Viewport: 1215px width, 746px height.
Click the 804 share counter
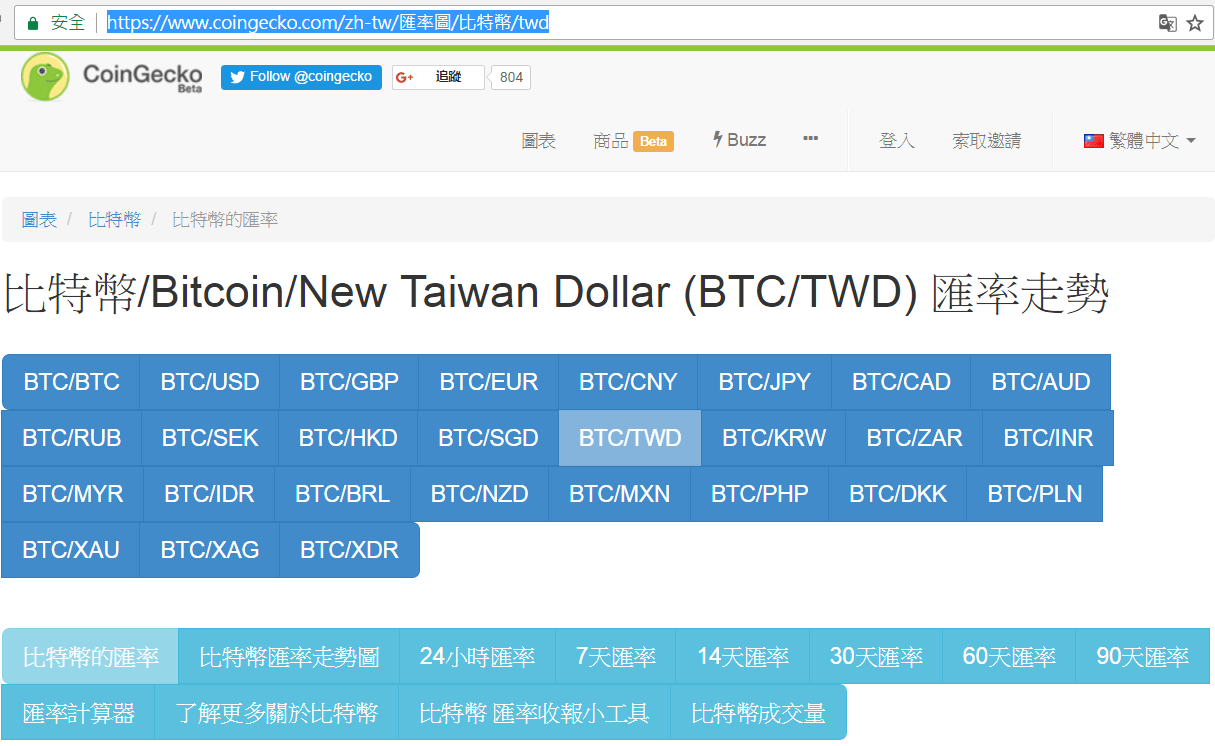click(x=510, y=77)
